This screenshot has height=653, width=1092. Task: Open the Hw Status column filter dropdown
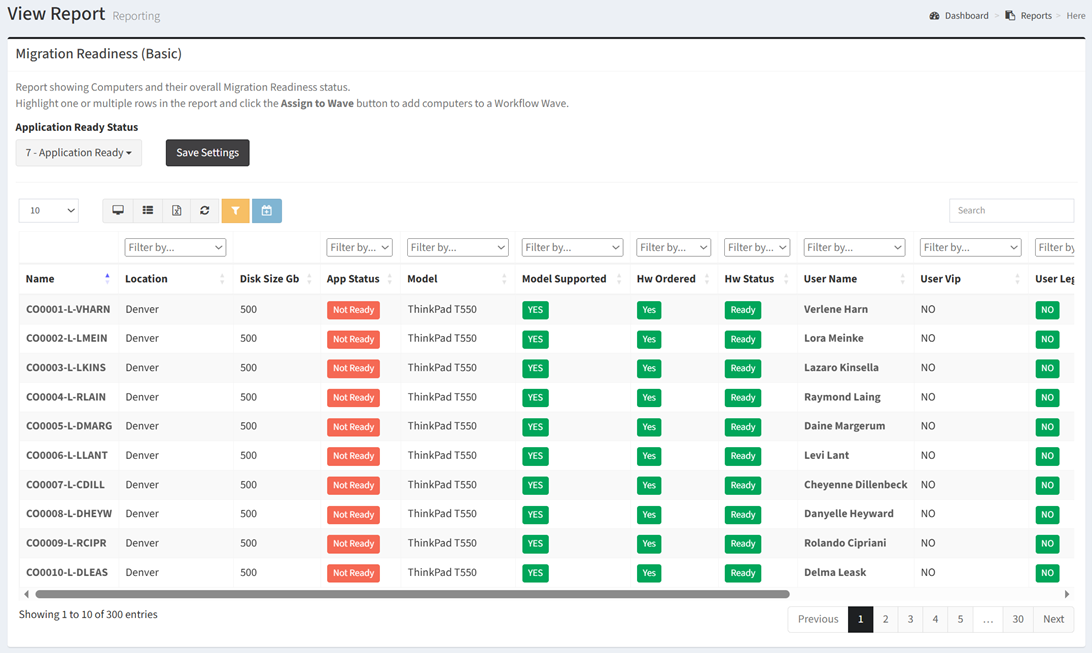point(757,247)
